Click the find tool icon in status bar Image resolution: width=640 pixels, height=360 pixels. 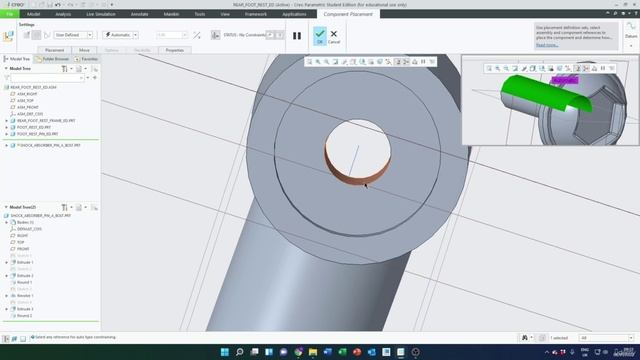[525, 338]
